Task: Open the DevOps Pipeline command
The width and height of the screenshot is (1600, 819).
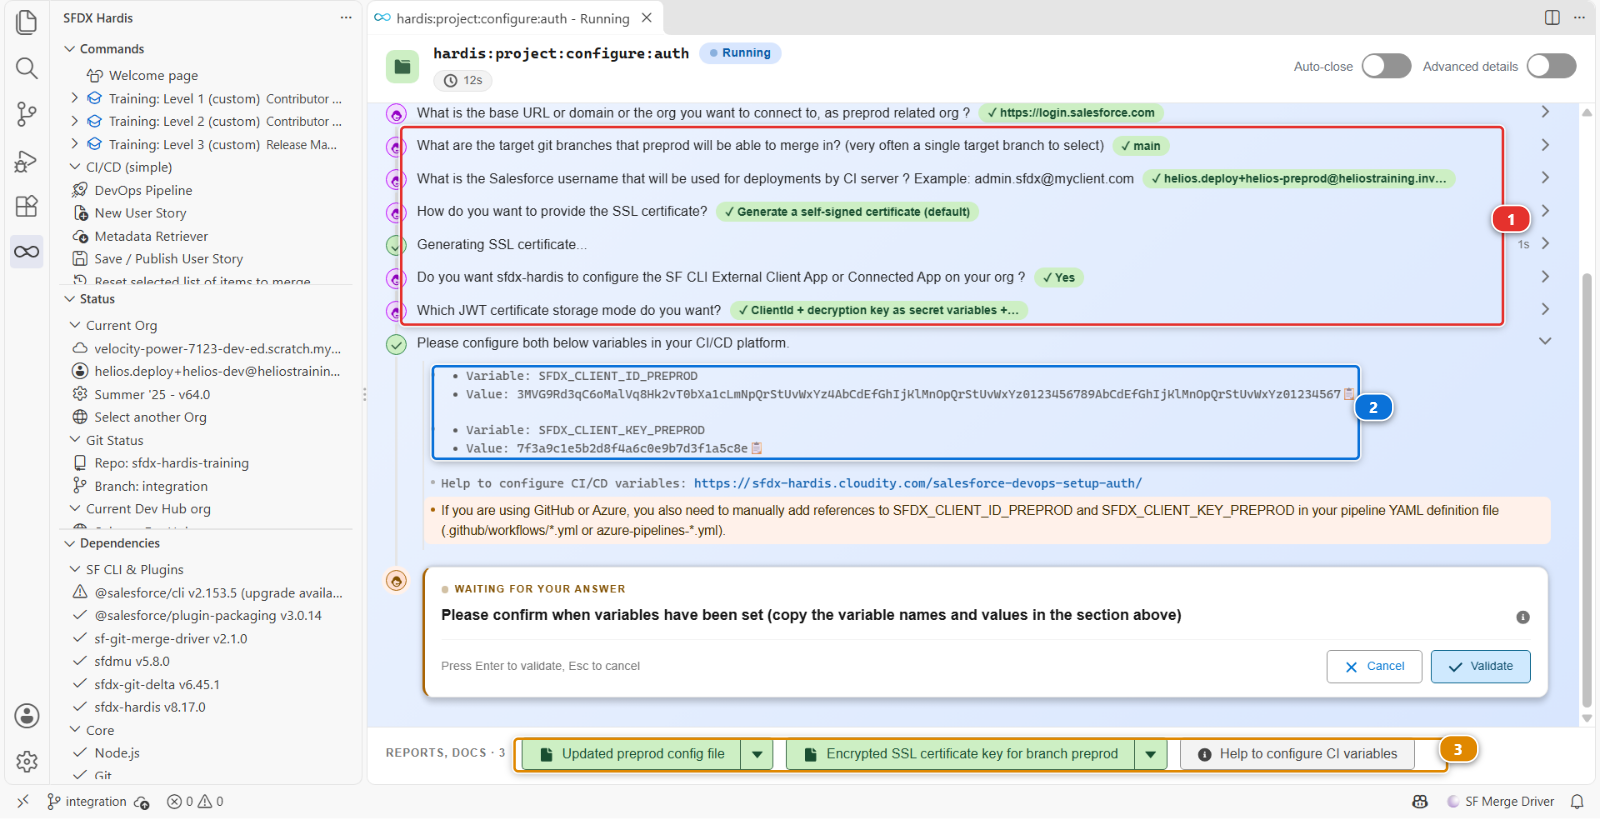Action: click(x=143, y=190)
